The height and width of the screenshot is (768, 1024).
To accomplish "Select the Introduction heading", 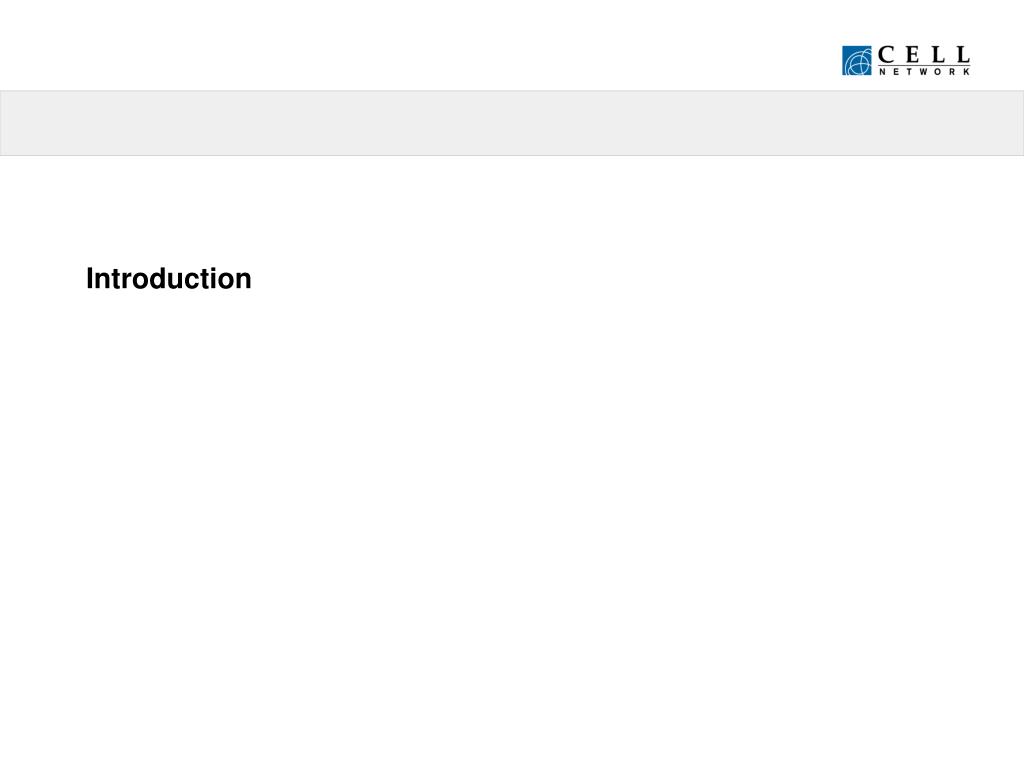I will click(x=168, y=279).
